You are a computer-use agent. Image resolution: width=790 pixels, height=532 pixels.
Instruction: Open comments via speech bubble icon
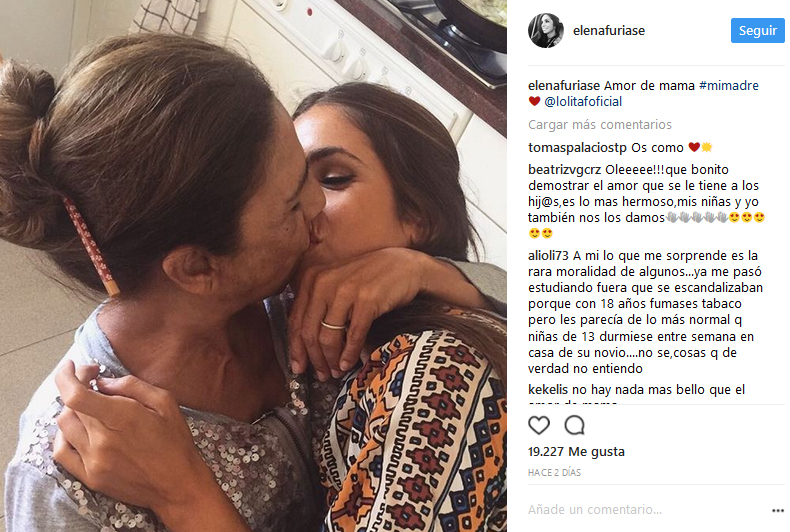pyautogui.click(x=574, y=426)
